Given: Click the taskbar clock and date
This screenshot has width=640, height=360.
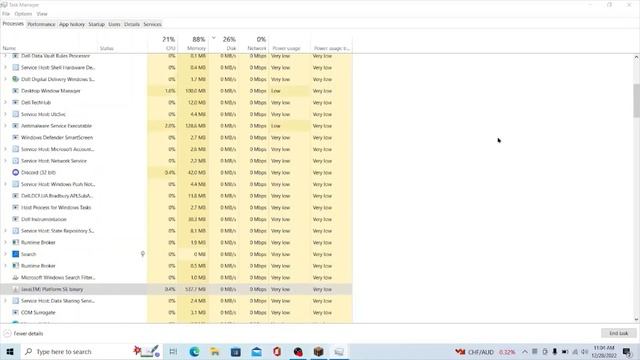Looking at the screenshot, I should point(604,351).
